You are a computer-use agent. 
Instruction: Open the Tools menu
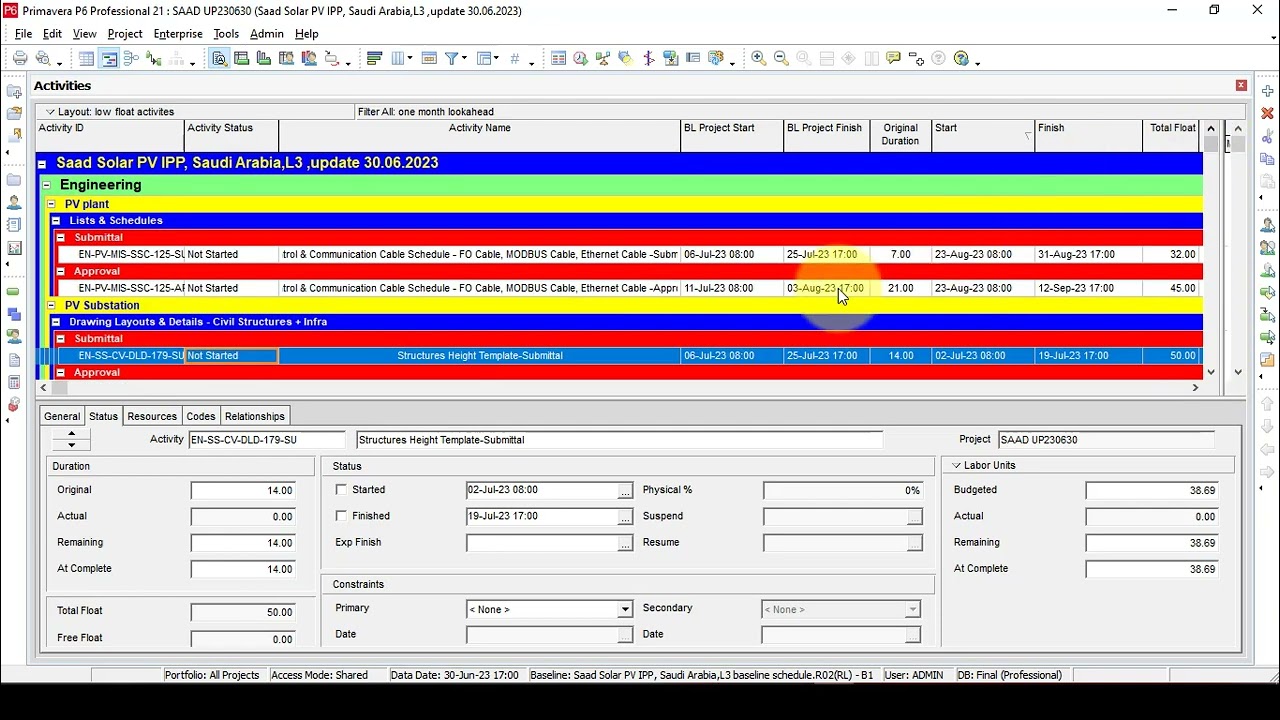coord(226,34)
